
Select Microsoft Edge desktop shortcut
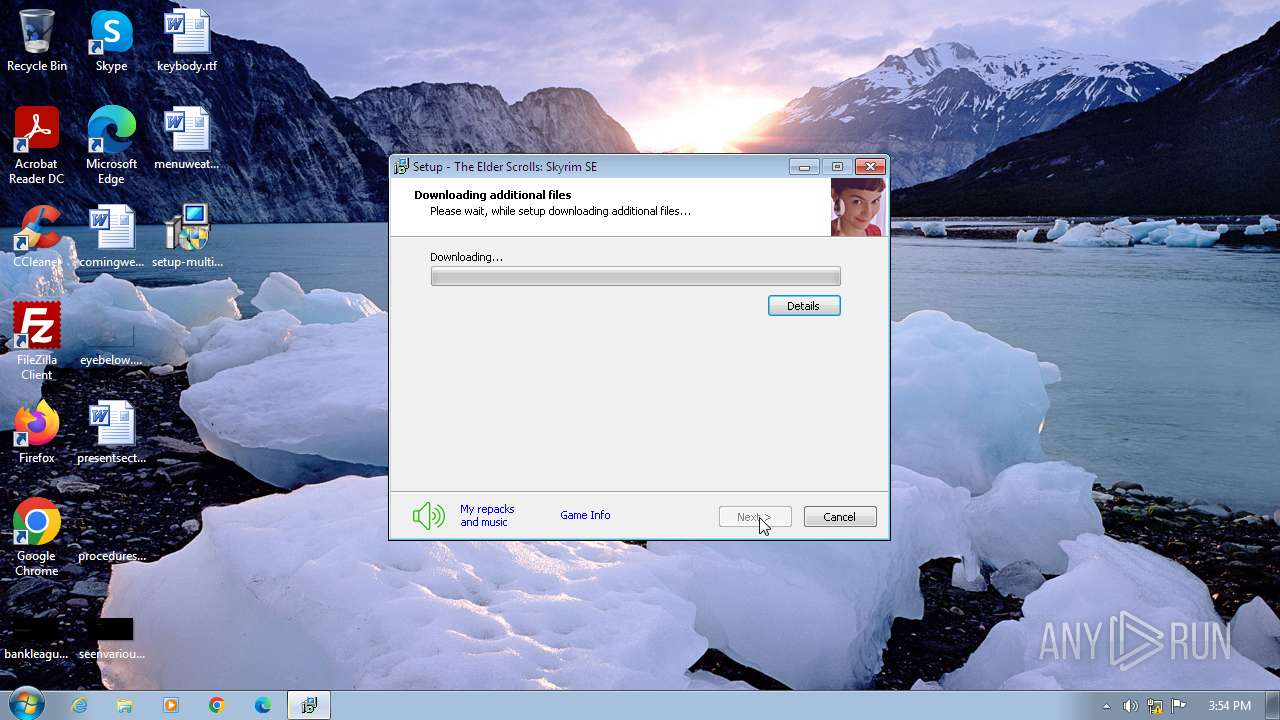click(x=111, y=146)
